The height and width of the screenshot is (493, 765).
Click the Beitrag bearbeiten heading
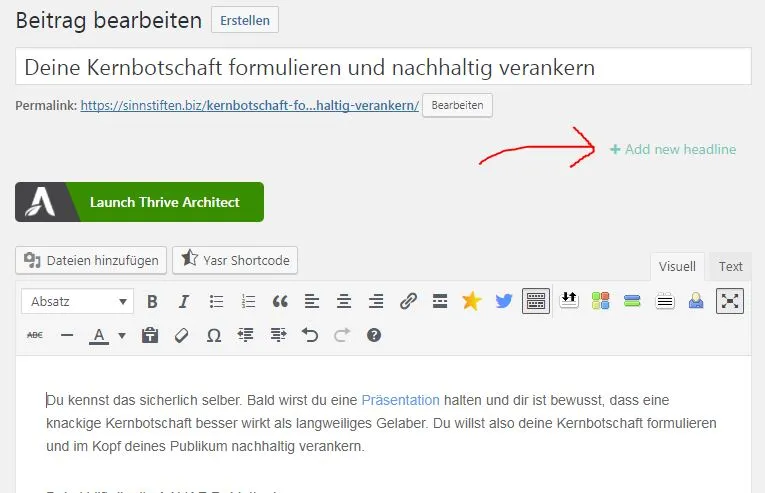[108, 21]
